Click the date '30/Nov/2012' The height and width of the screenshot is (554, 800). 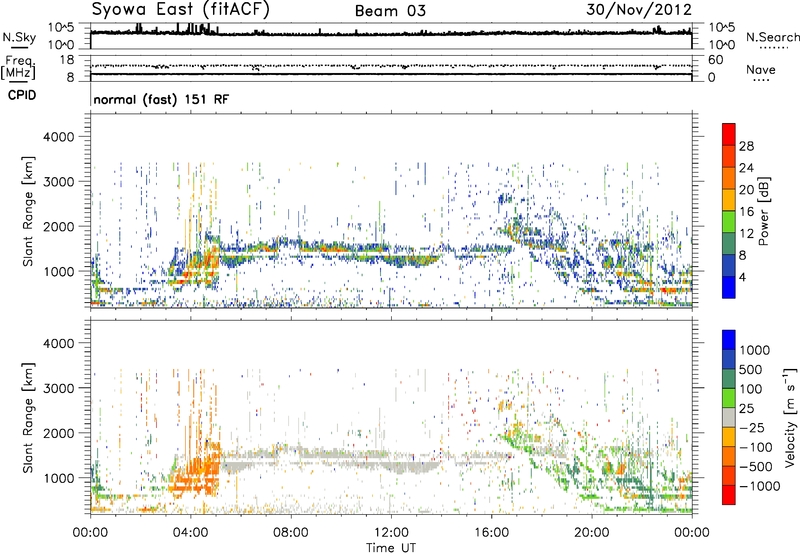click(639, 10)
